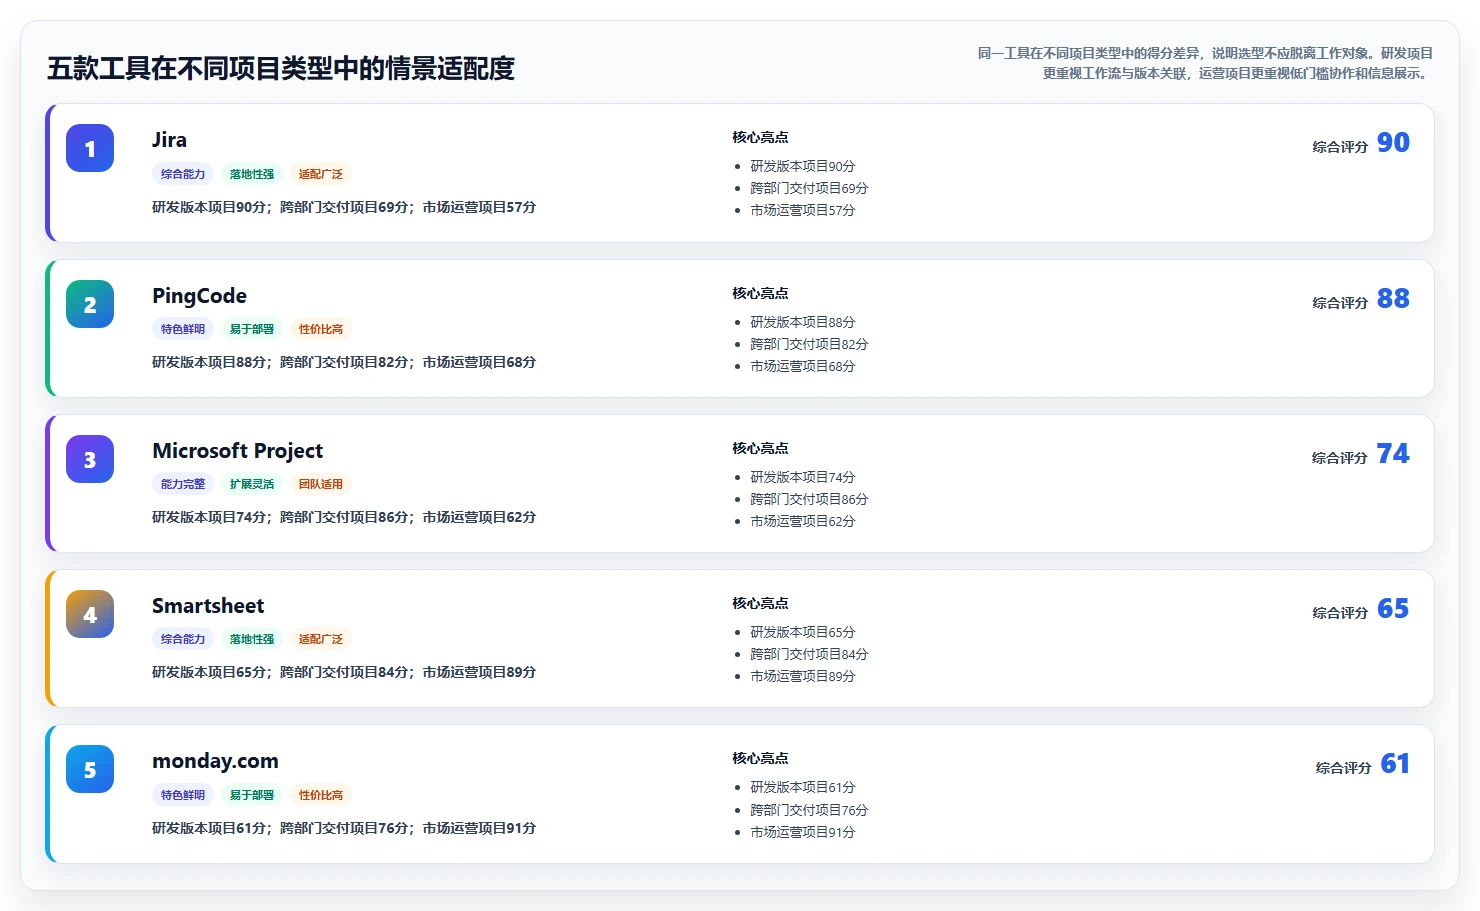
Task: Click the bullet 市场运营项目68分
Action: pyautogui.click(x=803, y=366)
